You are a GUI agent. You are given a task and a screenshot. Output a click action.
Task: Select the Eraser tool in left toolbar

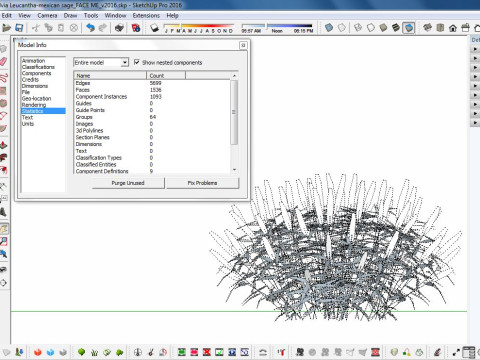3,62
